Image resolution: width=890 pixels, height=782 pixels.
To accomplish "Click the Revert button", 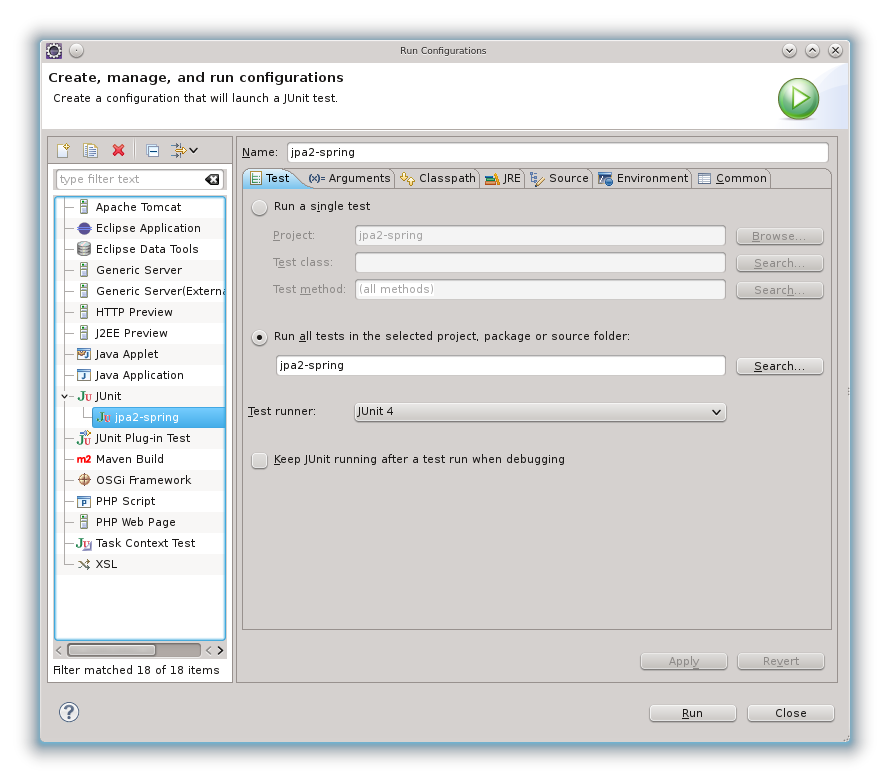I will click(x=780, y=662).
